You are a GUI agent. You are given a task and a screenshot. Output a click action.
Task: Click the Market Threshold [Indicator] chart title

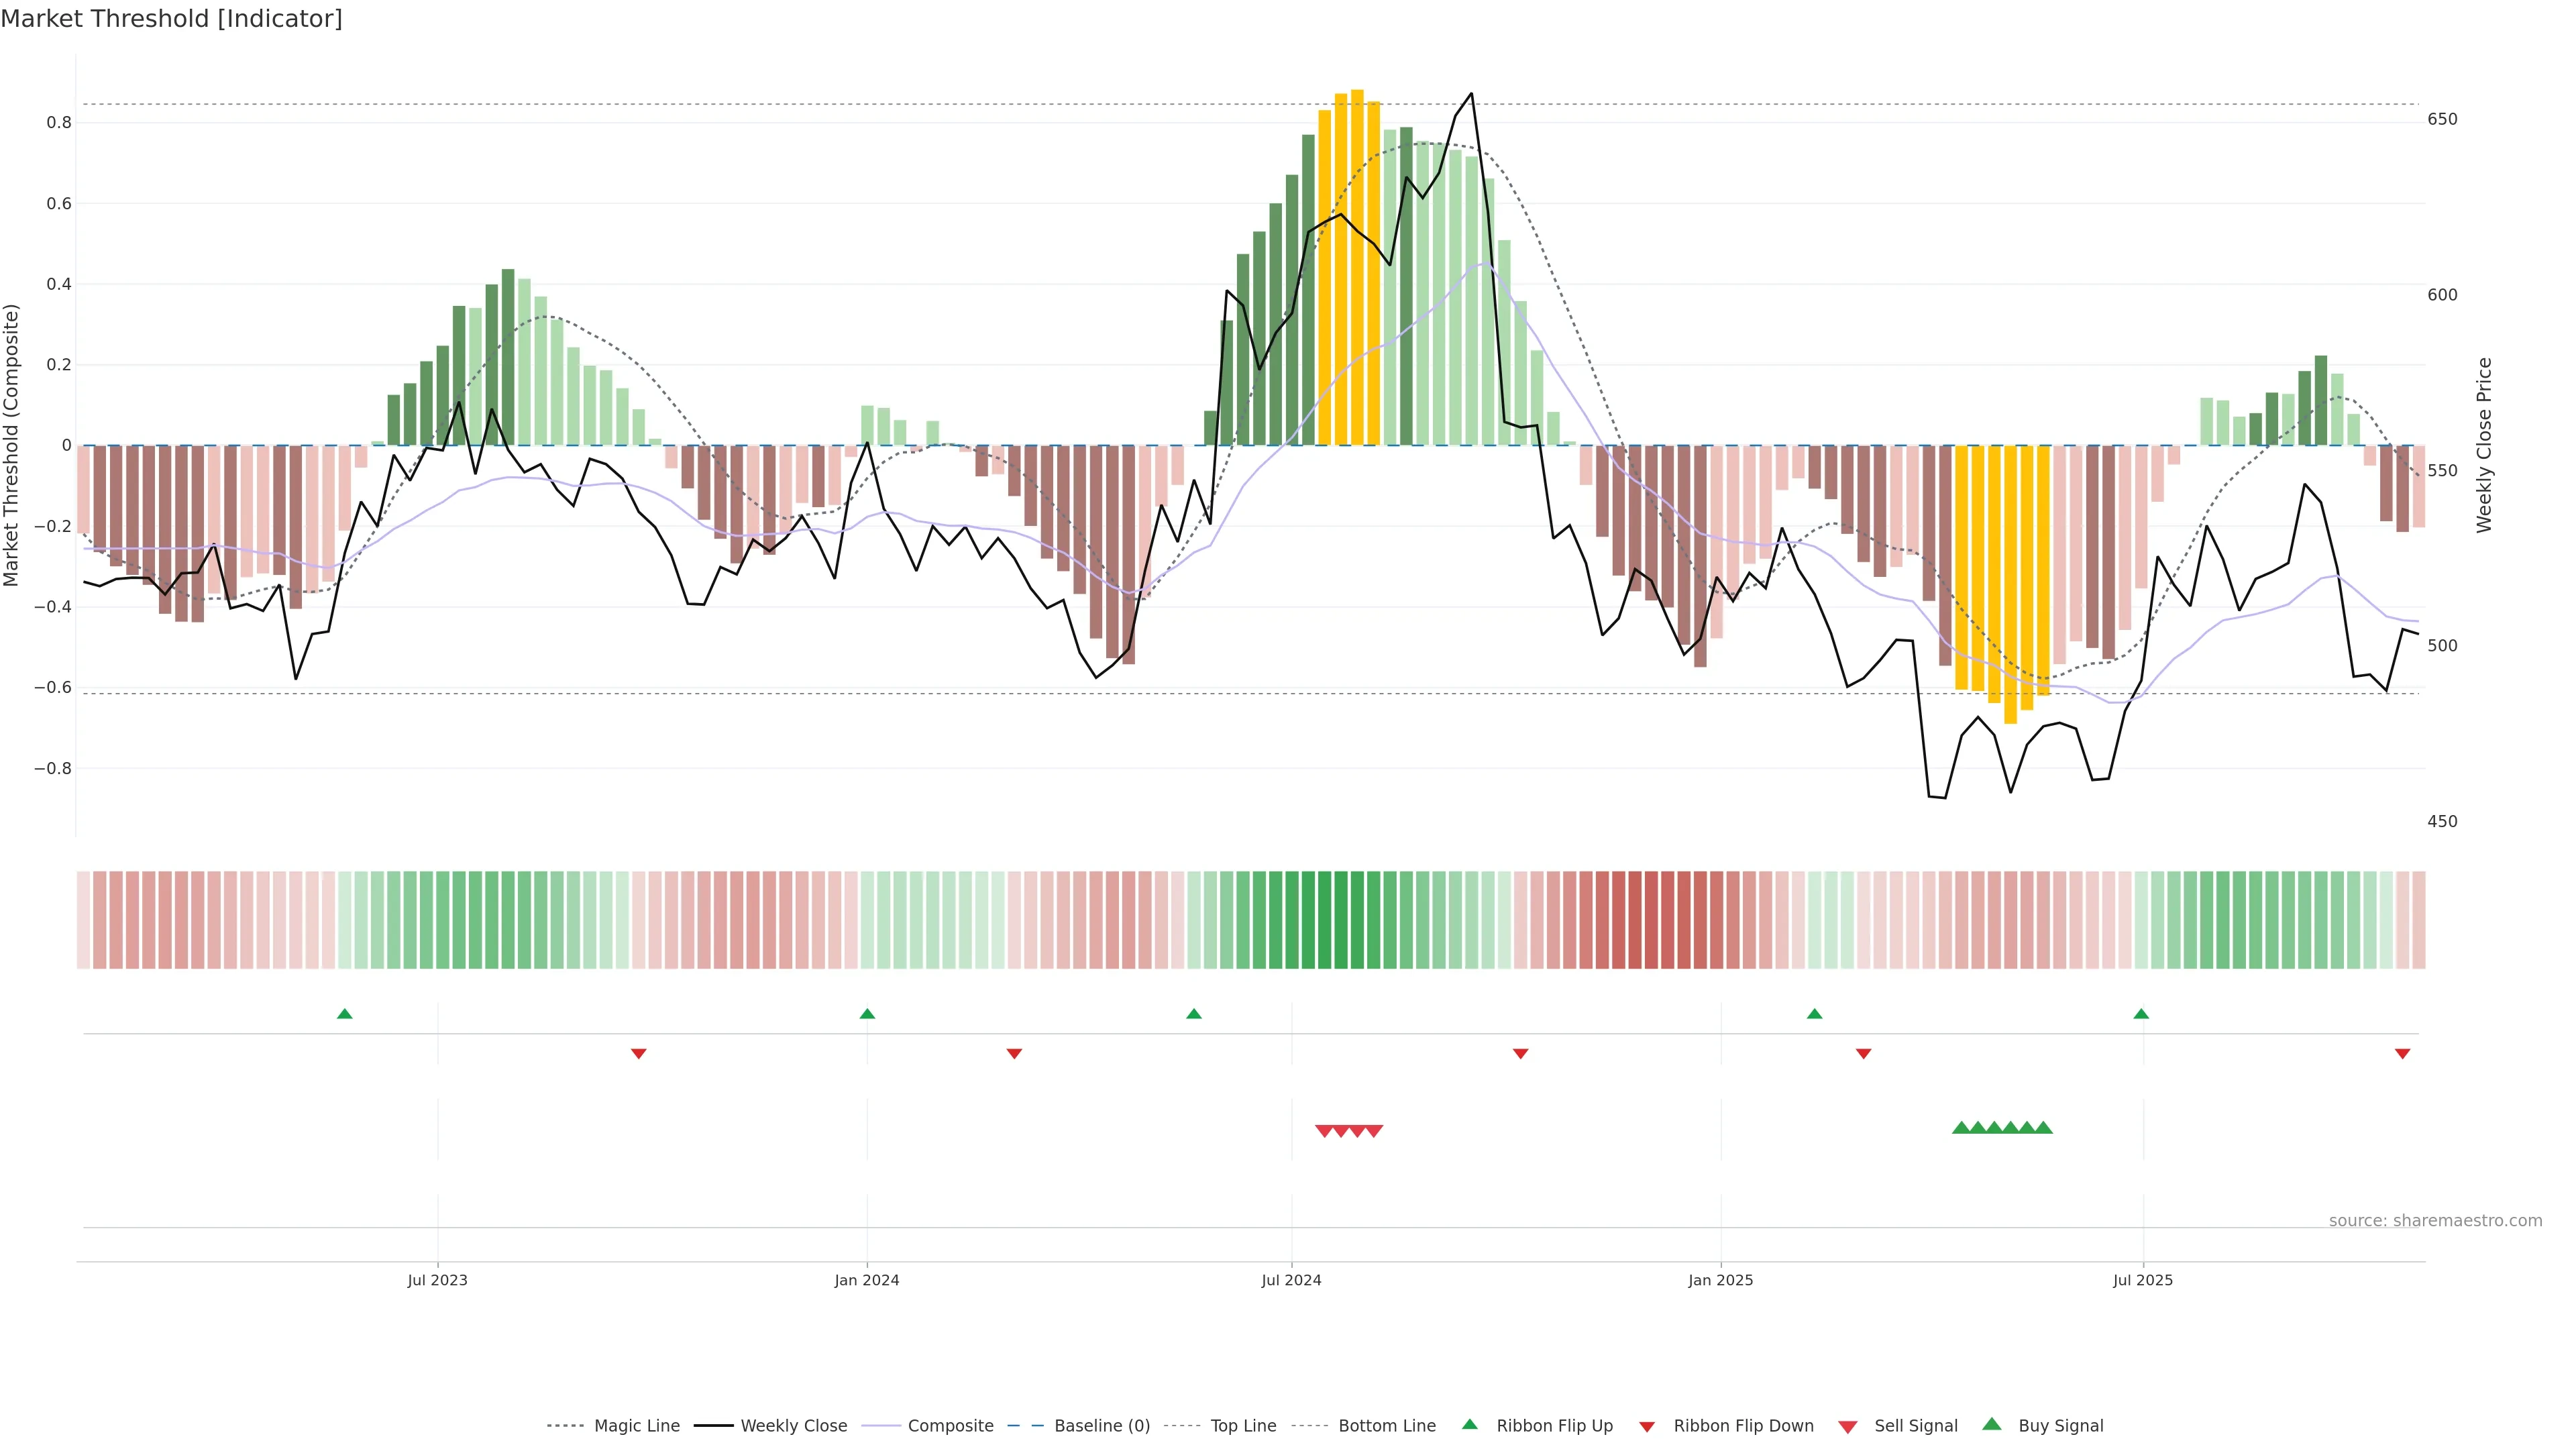point(171,19)
